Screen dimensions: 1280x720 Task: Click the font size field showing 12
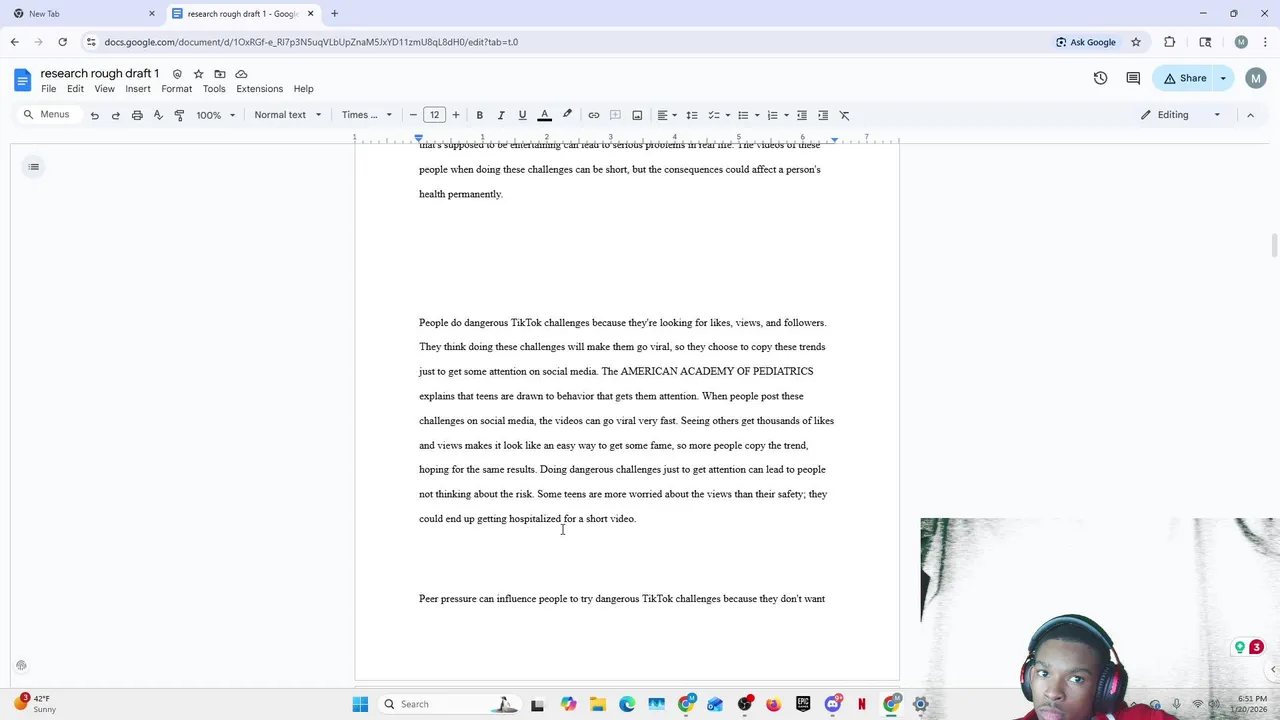tap(434, 115)
